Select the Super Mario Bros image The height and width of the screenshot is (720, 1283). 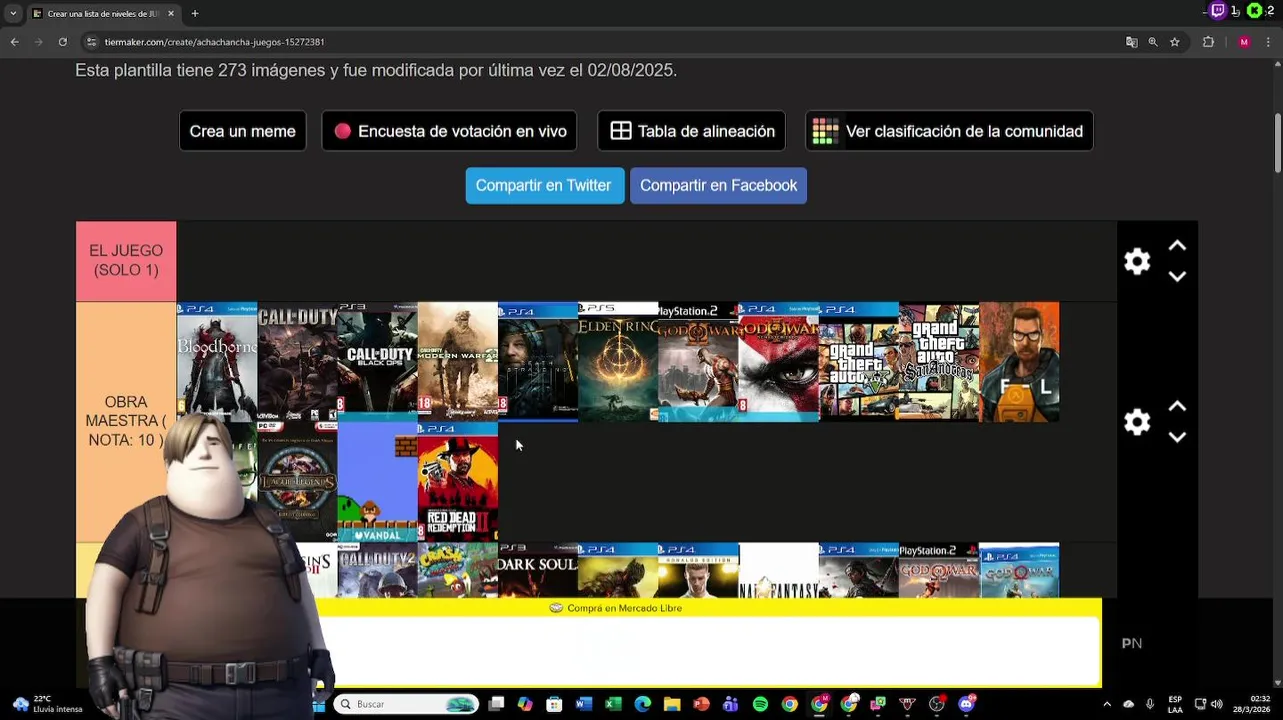[x=377, y=482]
